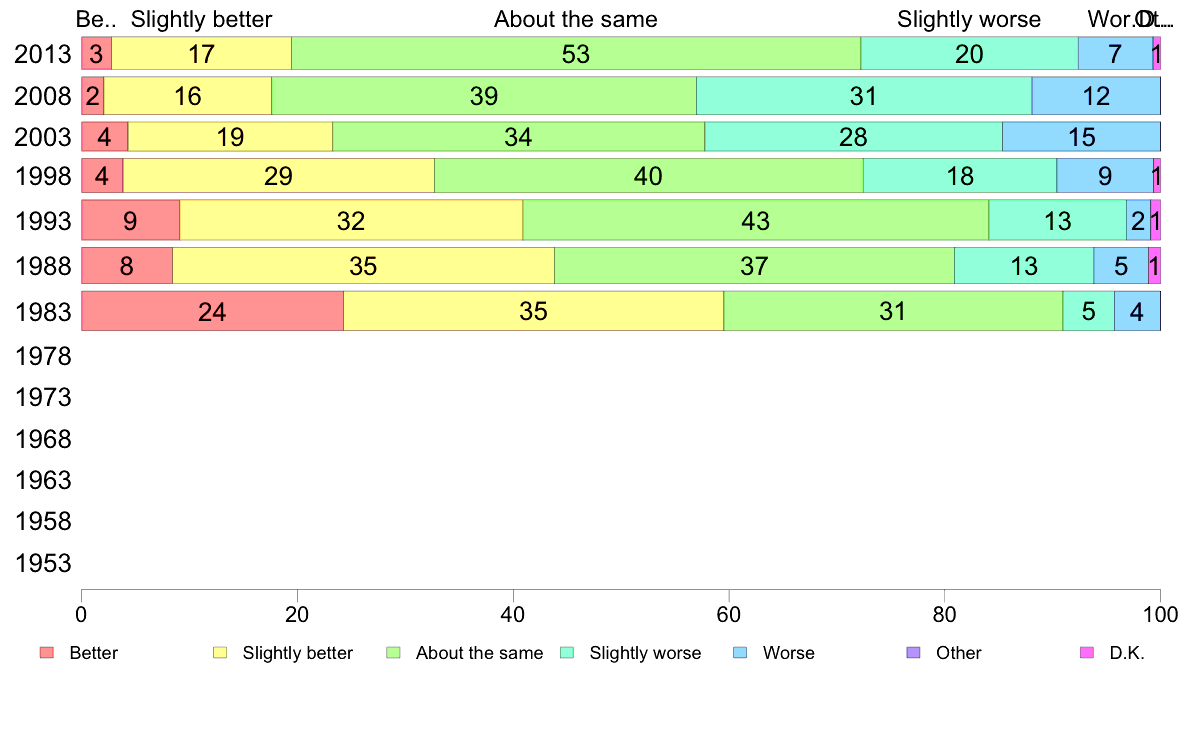Select the 1993 green segment labeled 43
The image size is (1188, 736).
click(755, 221)
